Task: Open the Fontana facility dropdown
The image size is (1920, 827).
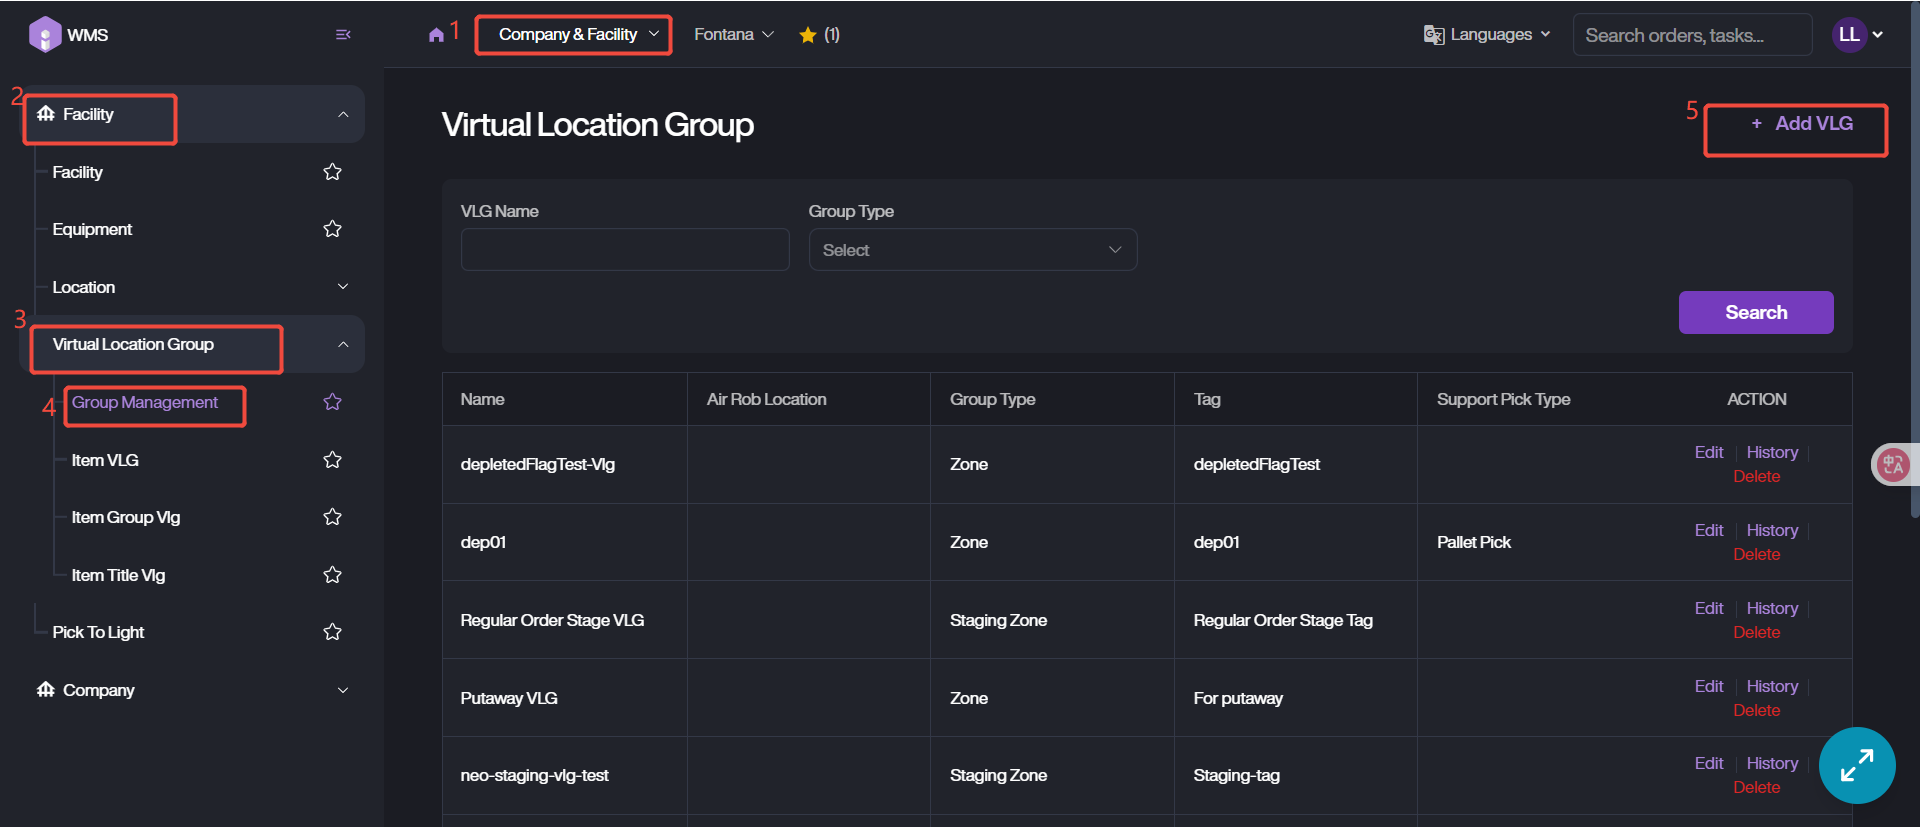Action: pos(734,35)
